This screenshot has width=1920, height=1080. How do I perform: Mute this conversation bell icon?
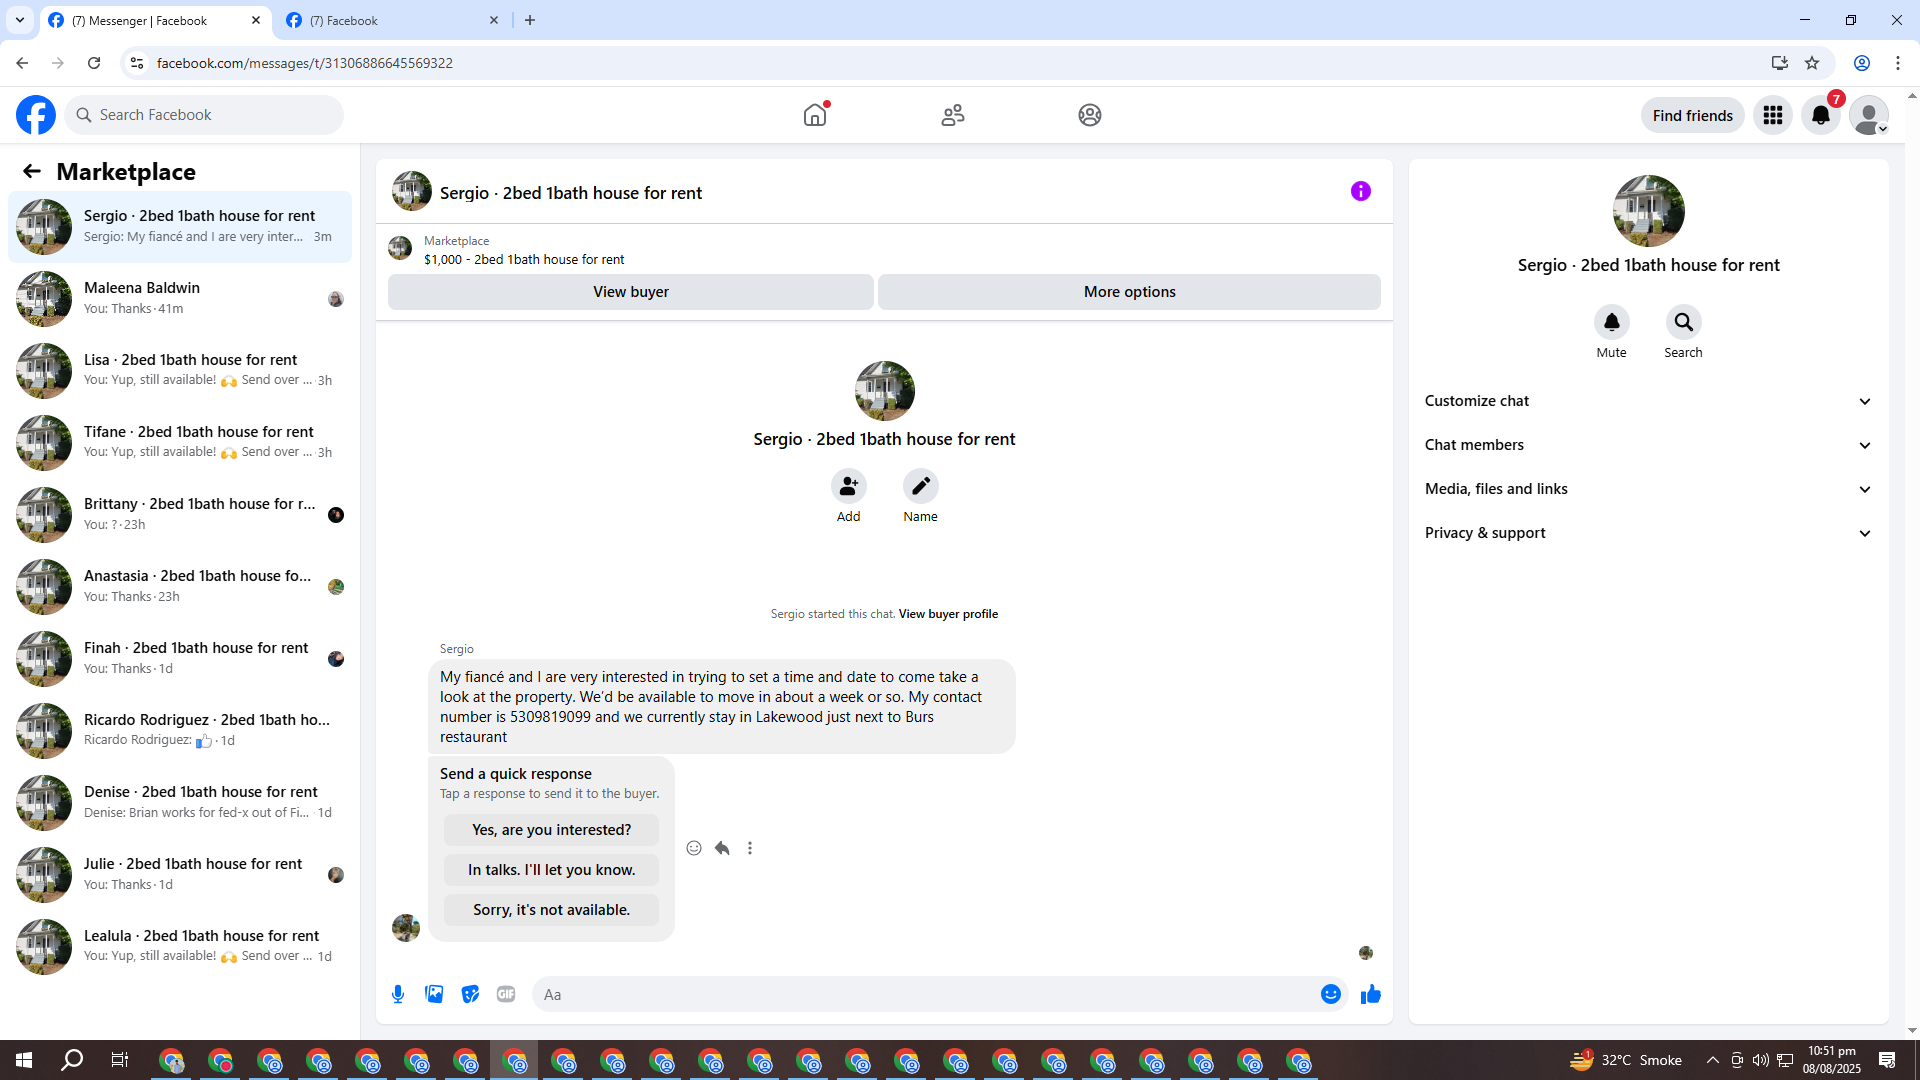[1611, 323]
